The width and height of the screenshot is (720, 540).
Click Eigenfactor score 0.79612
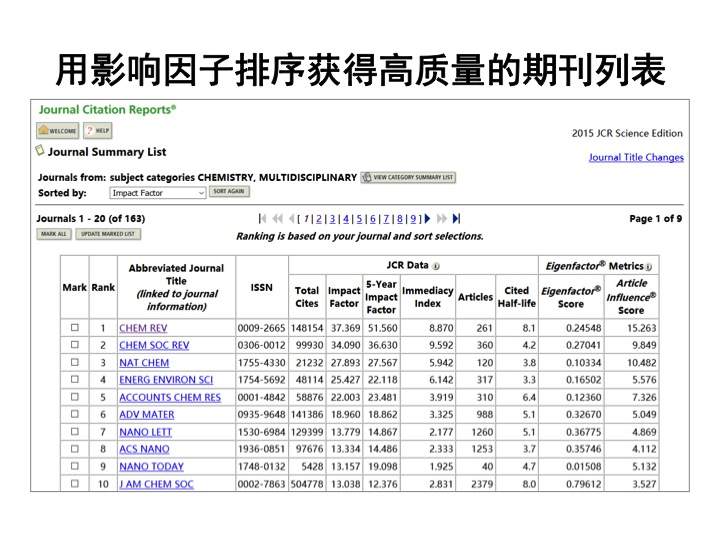coord(584,484)
